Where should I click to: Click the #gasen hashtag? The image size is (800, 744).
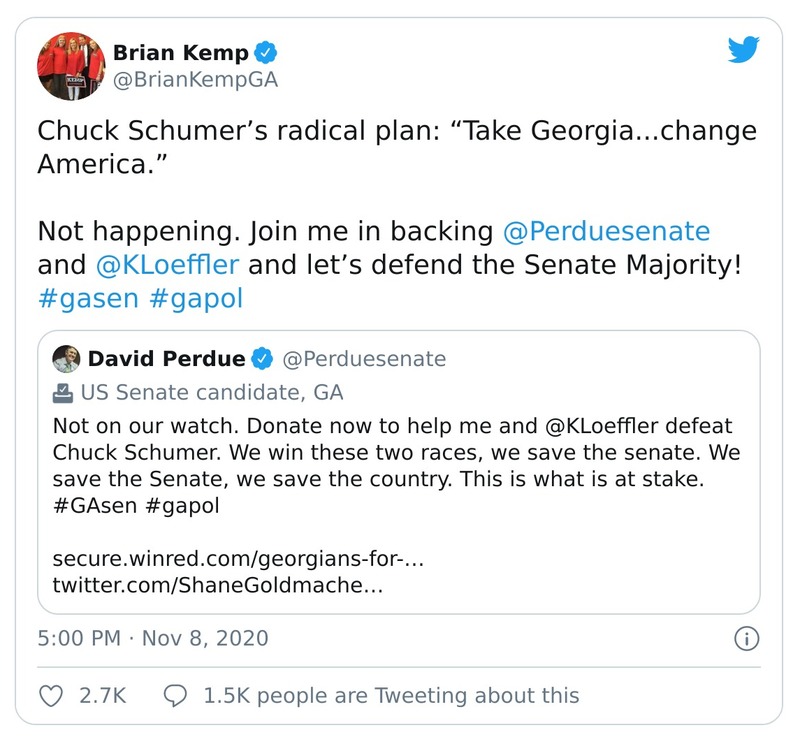coord(90,299)
